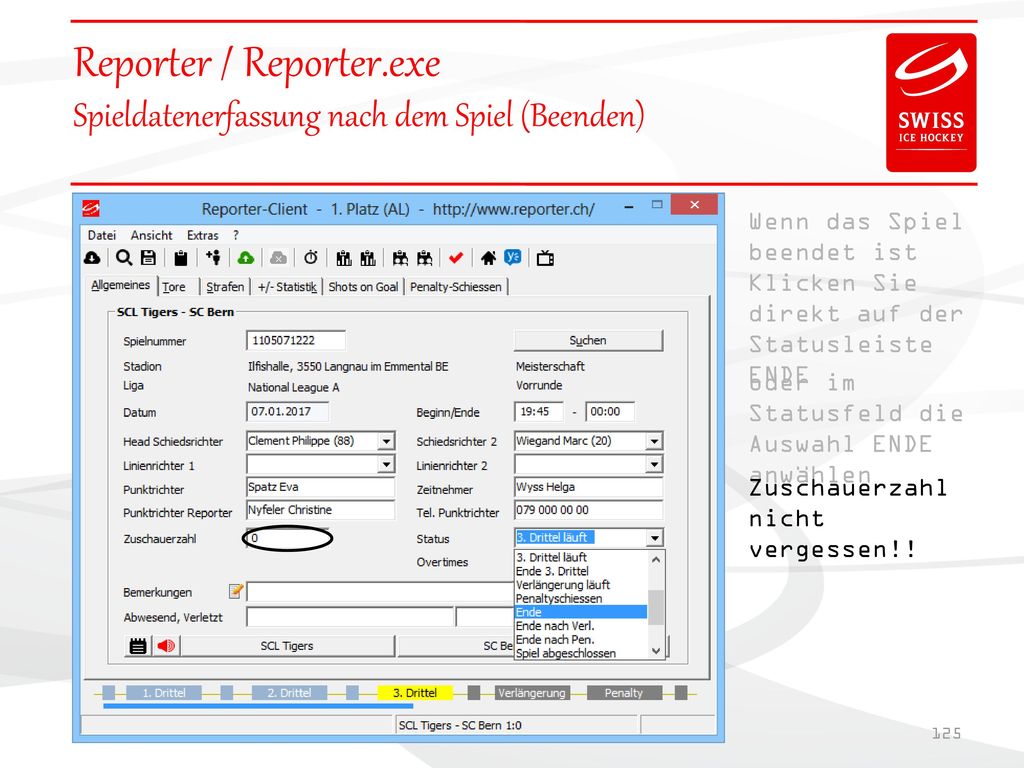Image resolution: width=1024 pixels, height=768 pixels.
Task: Click the Tel. Punktrichter phone field
Action: click(x=588, y=509)
